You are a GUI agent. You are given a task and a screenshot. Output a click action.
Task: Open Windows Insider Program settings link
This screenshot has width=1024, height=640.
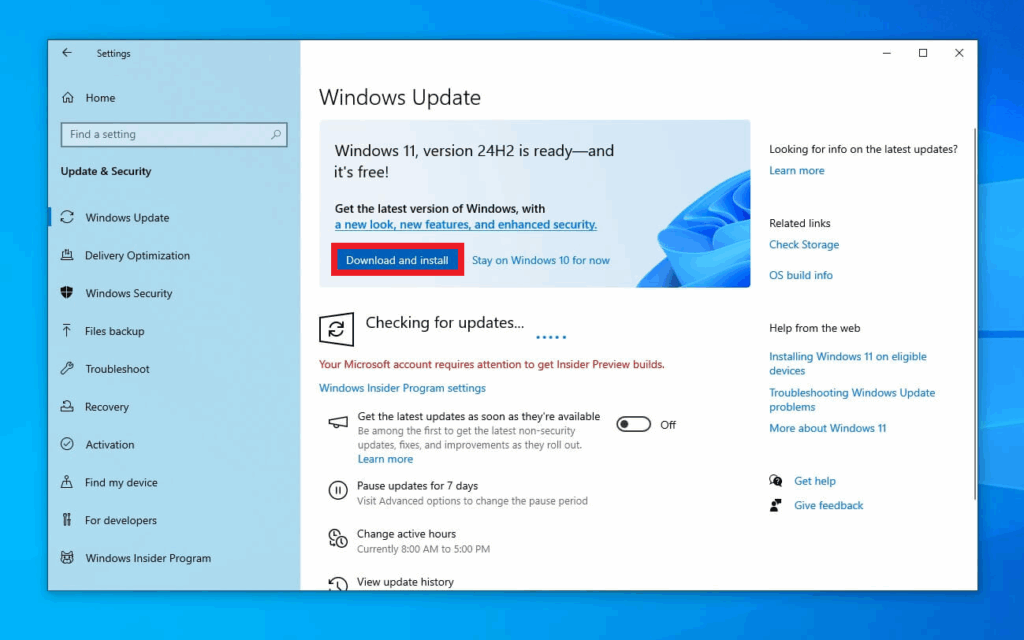click(x=402, y=388)
